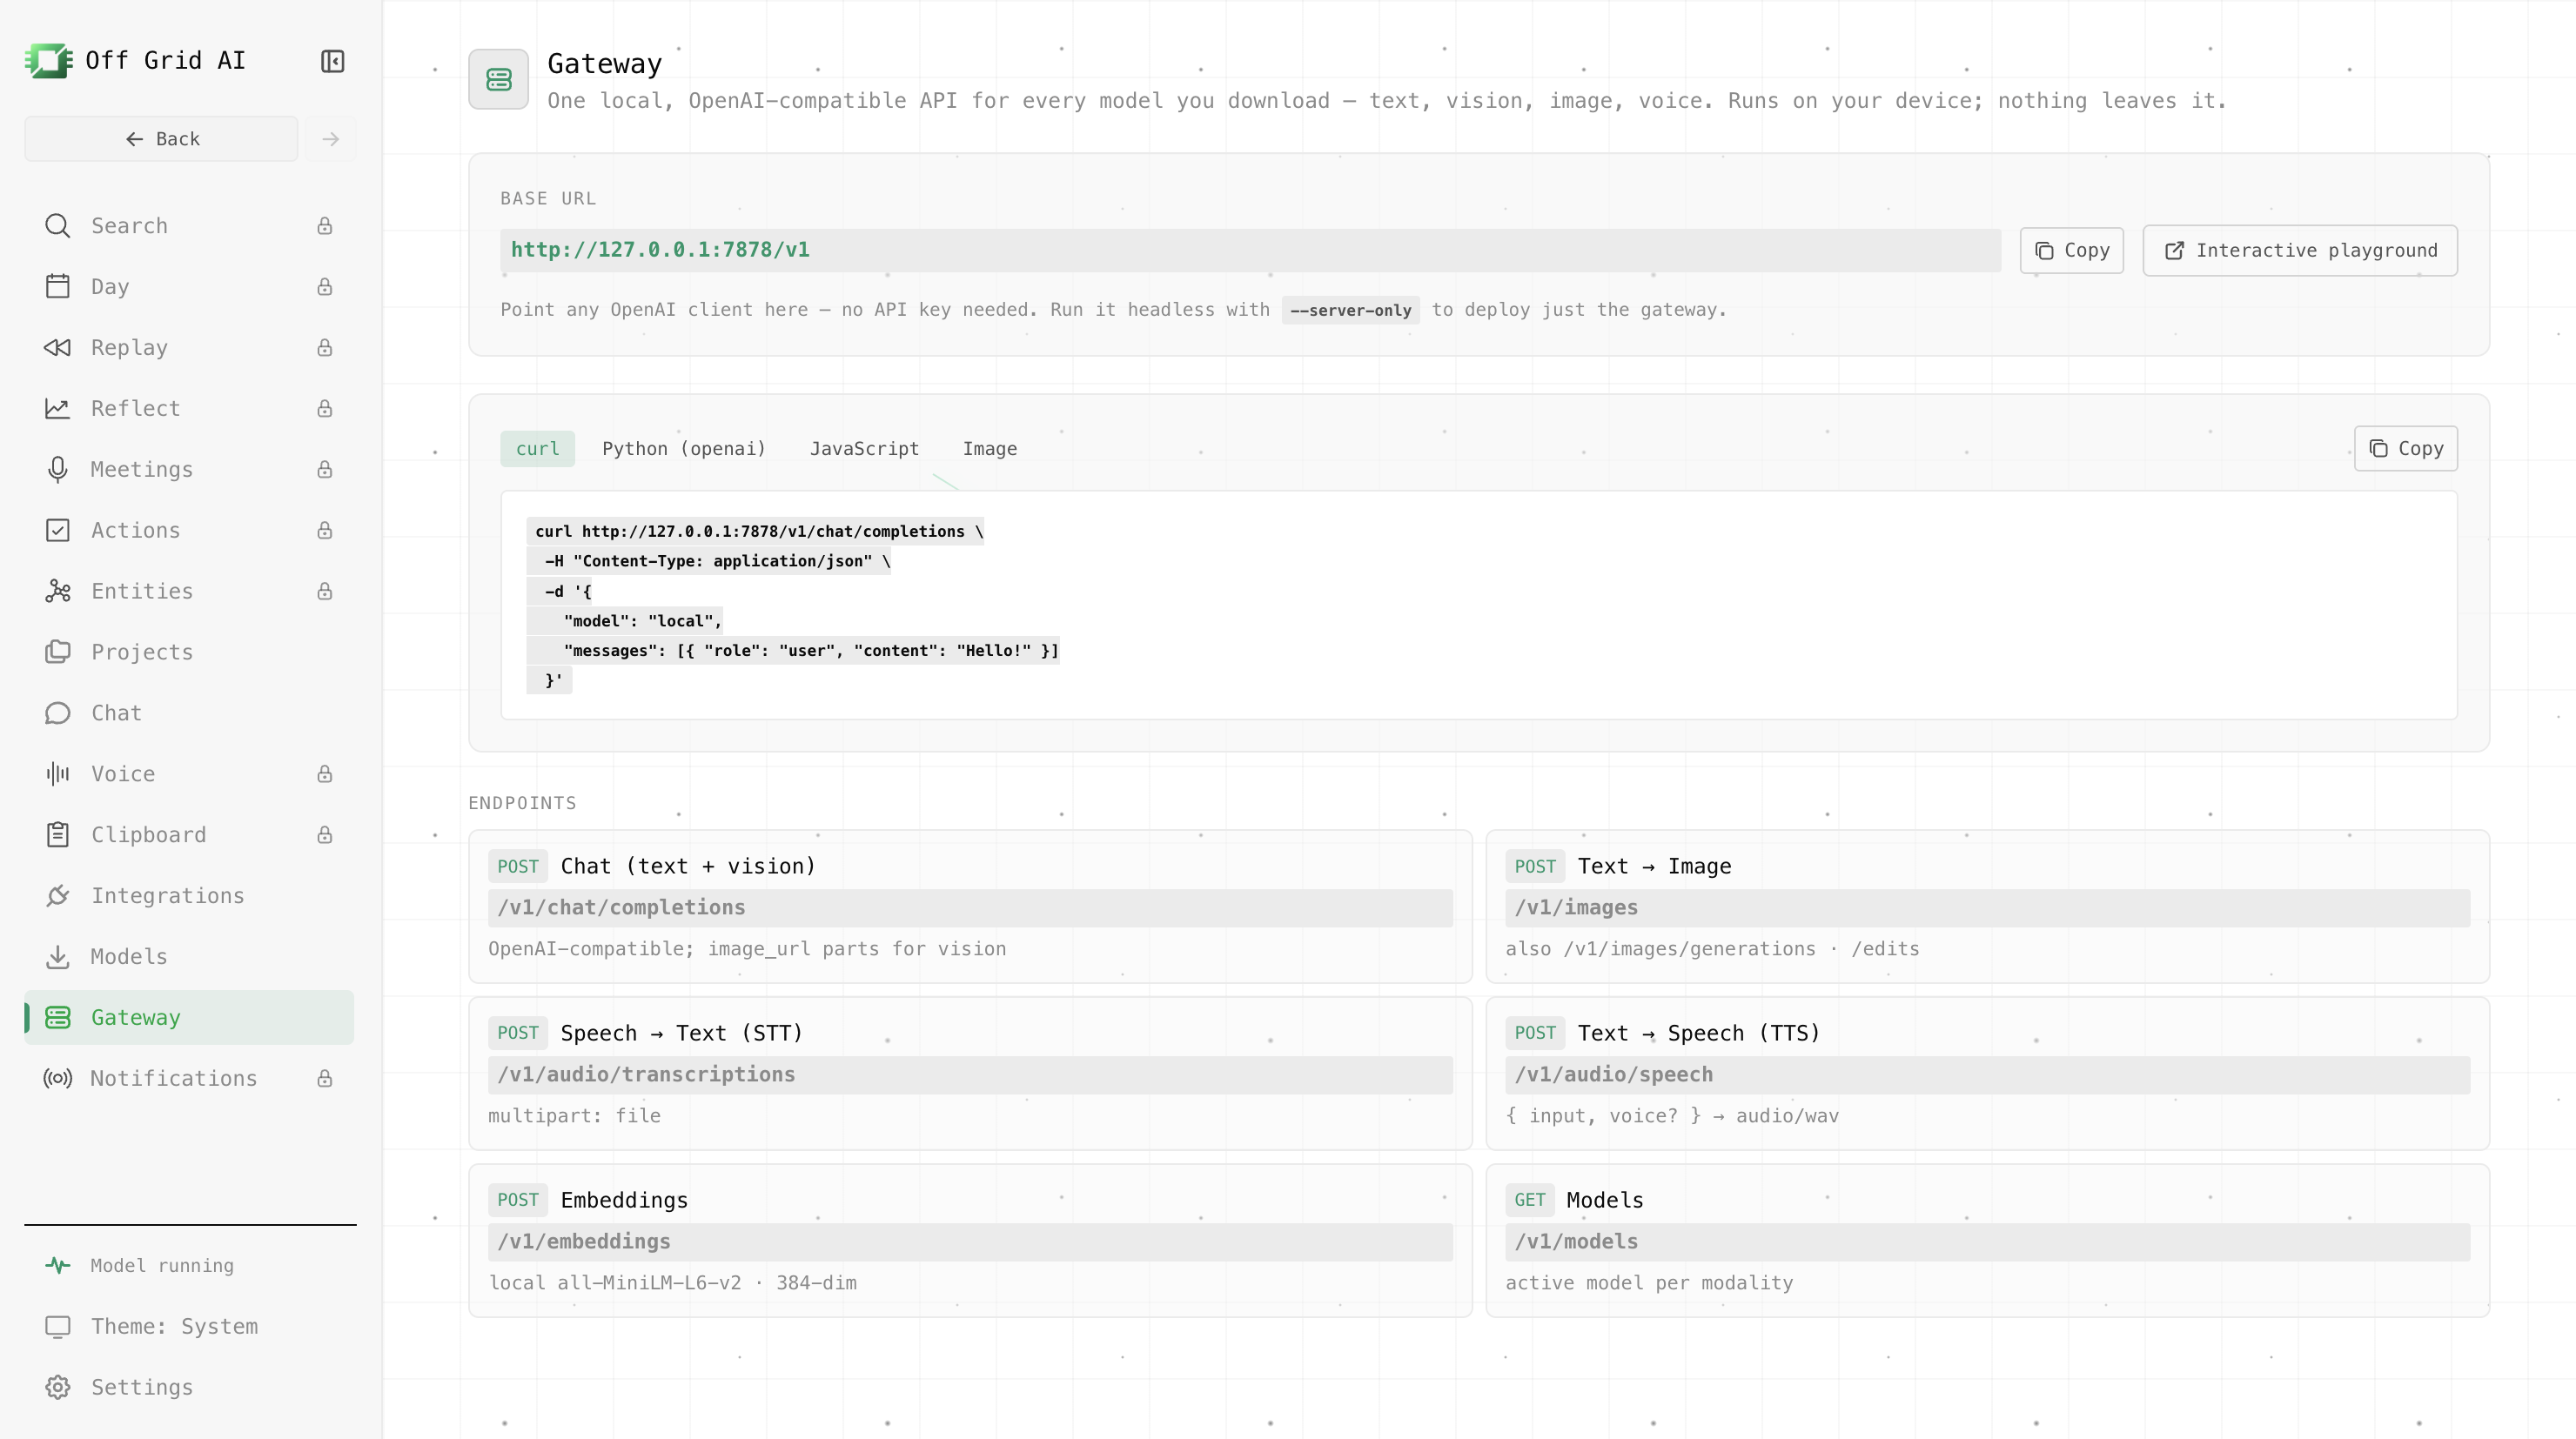The image size is (2576, 1439).
Task: Click the Model running status indicator
Action: [x=189, y=1266]
